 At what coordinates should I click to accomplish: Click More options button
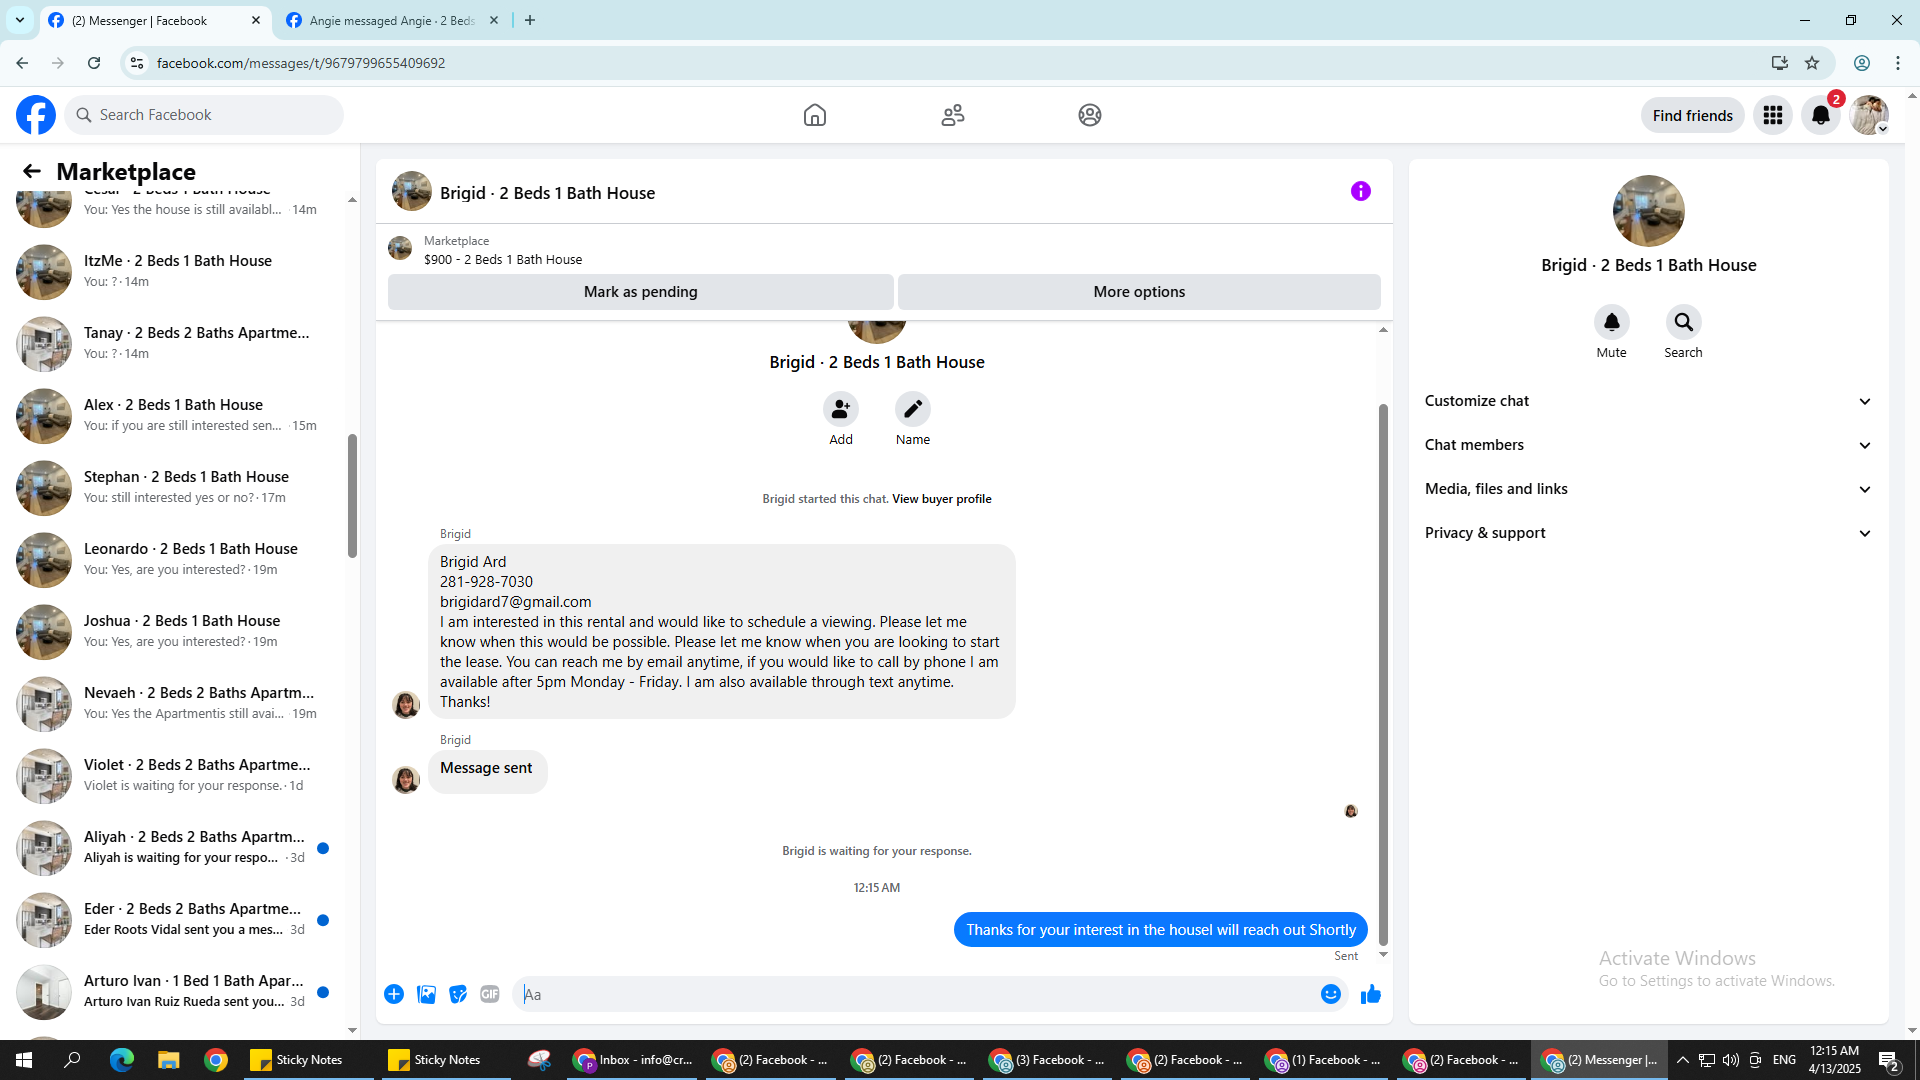pyautogui.click(x=1139, y=292)
